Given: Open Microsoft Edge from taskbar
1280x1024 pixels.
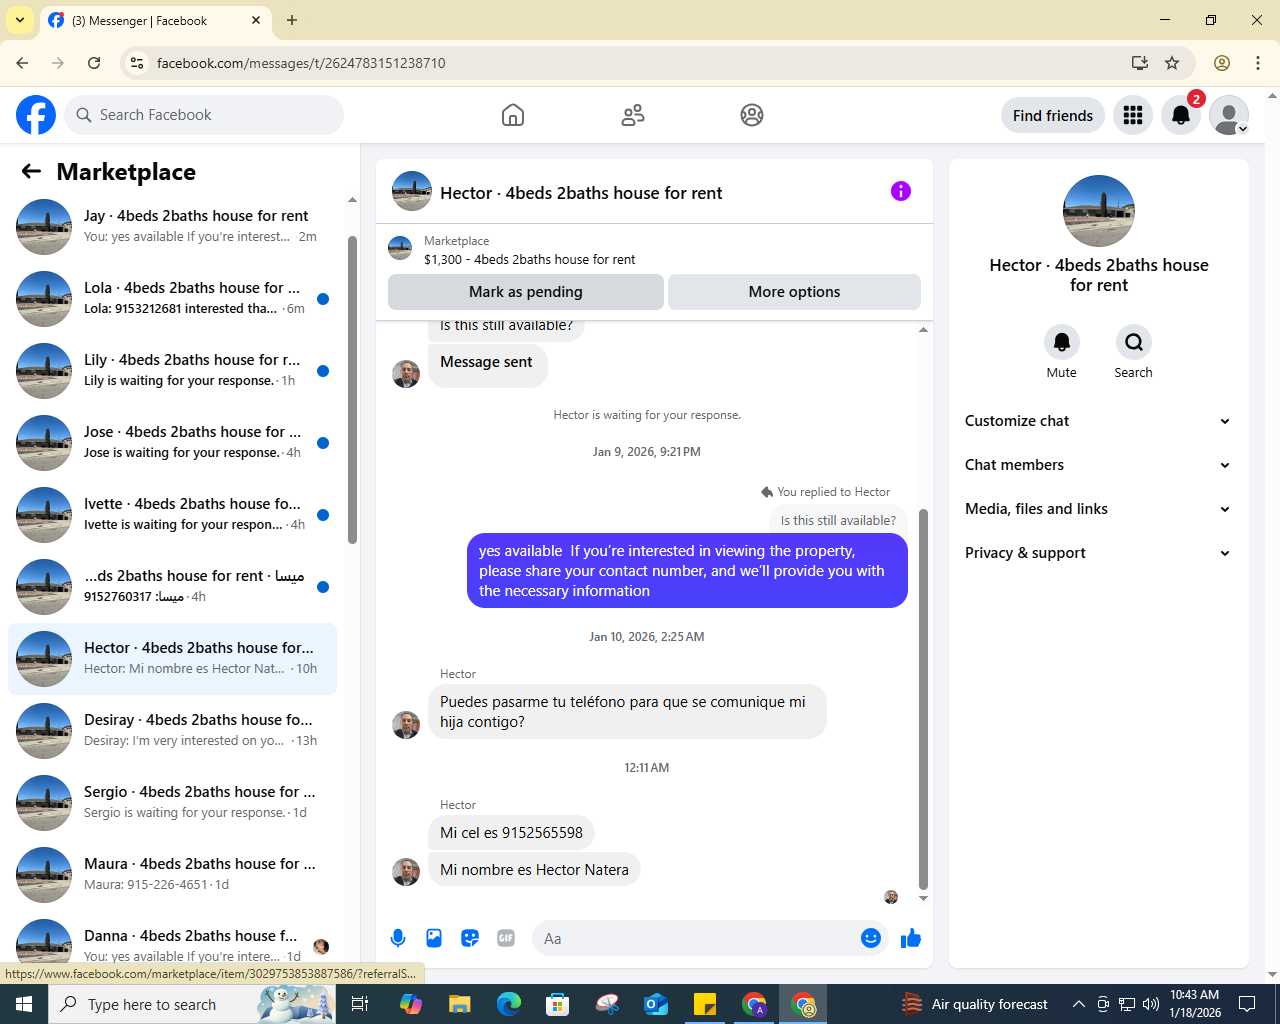Looking at the screenshot, I should [508, 1004].
